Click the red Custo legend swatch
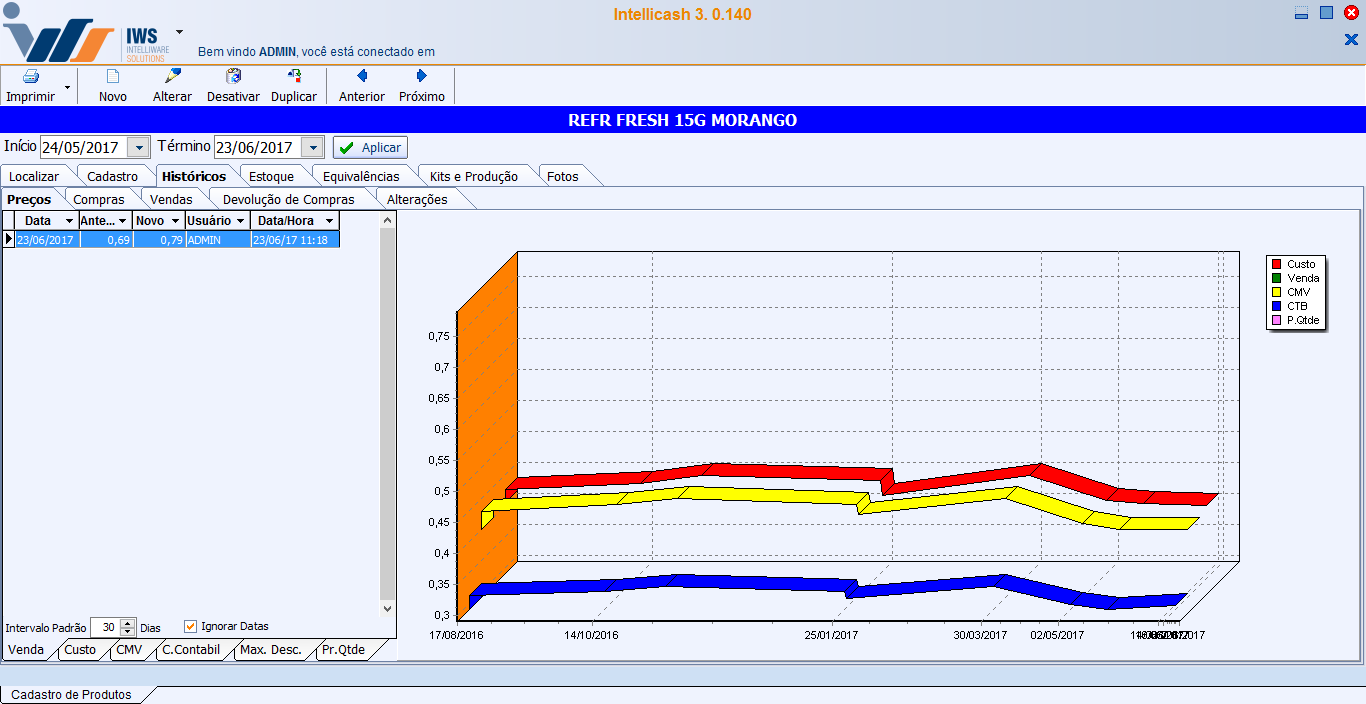 1276,264
